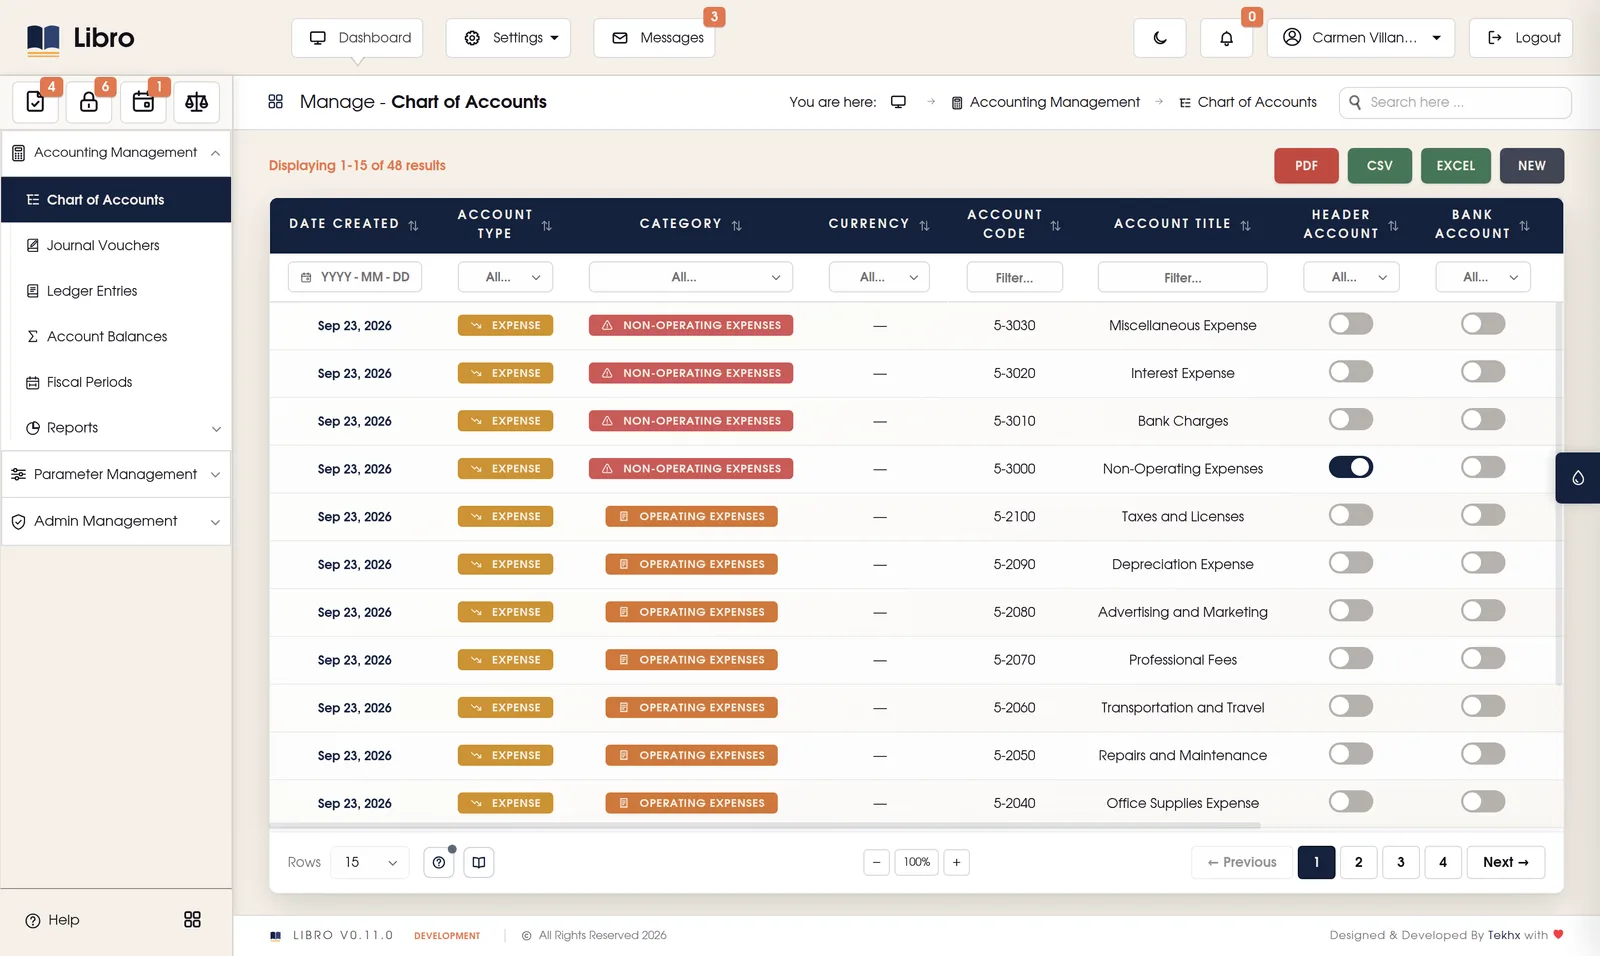This screenshot has width=1600, height=956.
Task: Toggle header account for Taxes and Licenses
Action: tap(1351, 515)
